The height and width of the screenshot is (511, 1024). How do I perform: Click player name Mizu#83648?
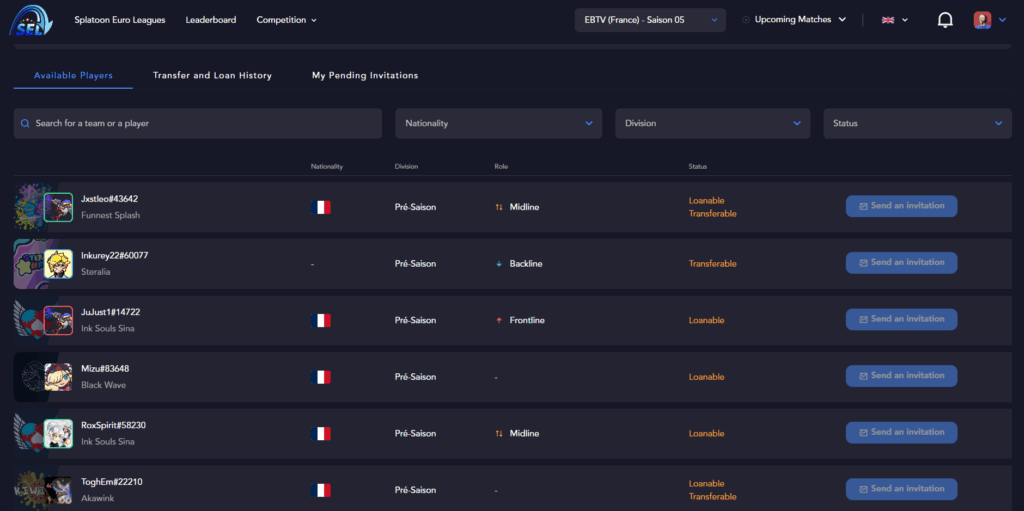[x=104, y=369]
